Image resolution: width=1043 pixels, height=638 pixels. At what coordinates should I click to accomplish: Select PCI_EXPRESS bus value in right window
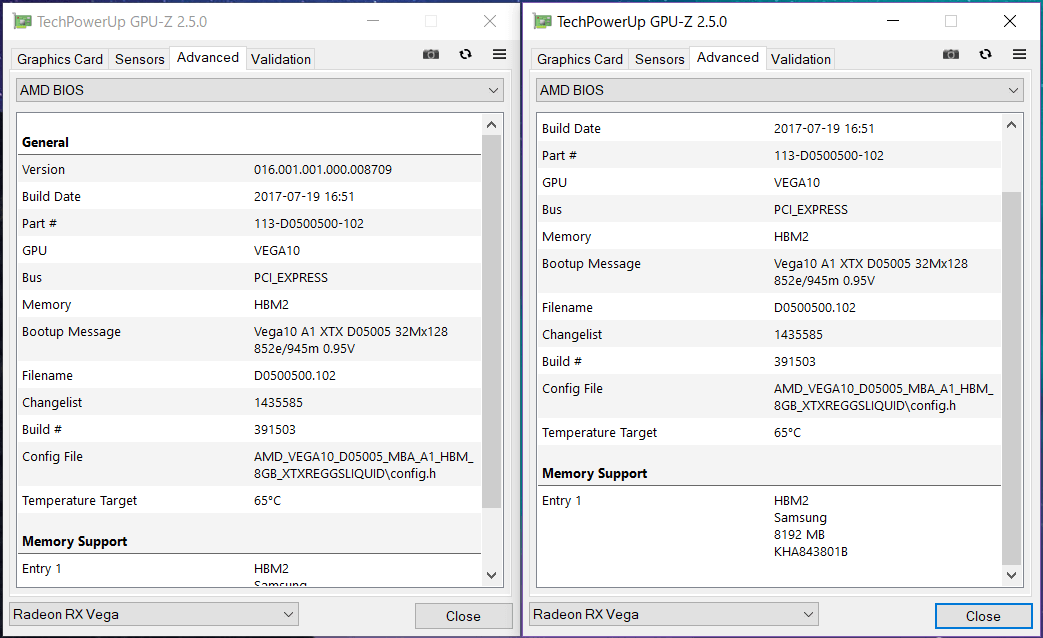coord(811,210)
